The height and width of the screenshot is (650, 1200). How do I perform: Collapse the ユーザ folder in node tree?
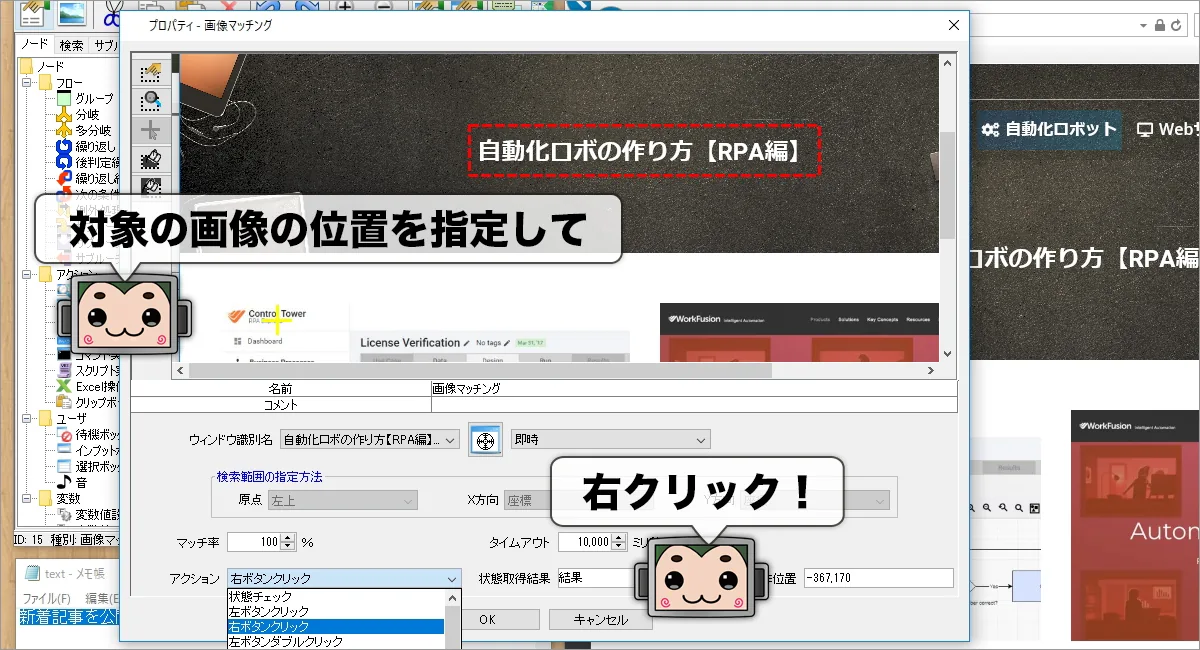27,419
